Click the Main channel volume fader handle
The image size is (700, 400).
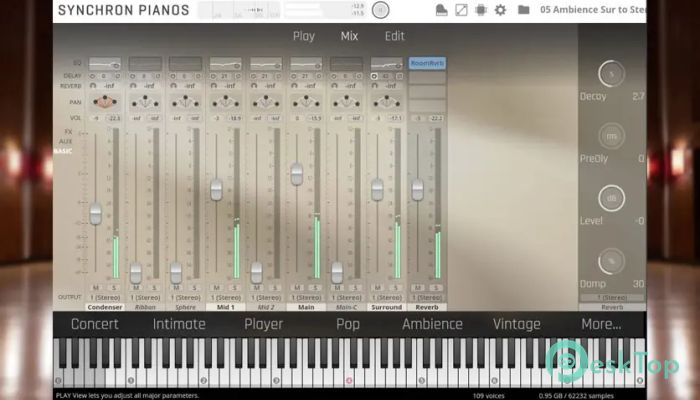(x=297, y=174)
